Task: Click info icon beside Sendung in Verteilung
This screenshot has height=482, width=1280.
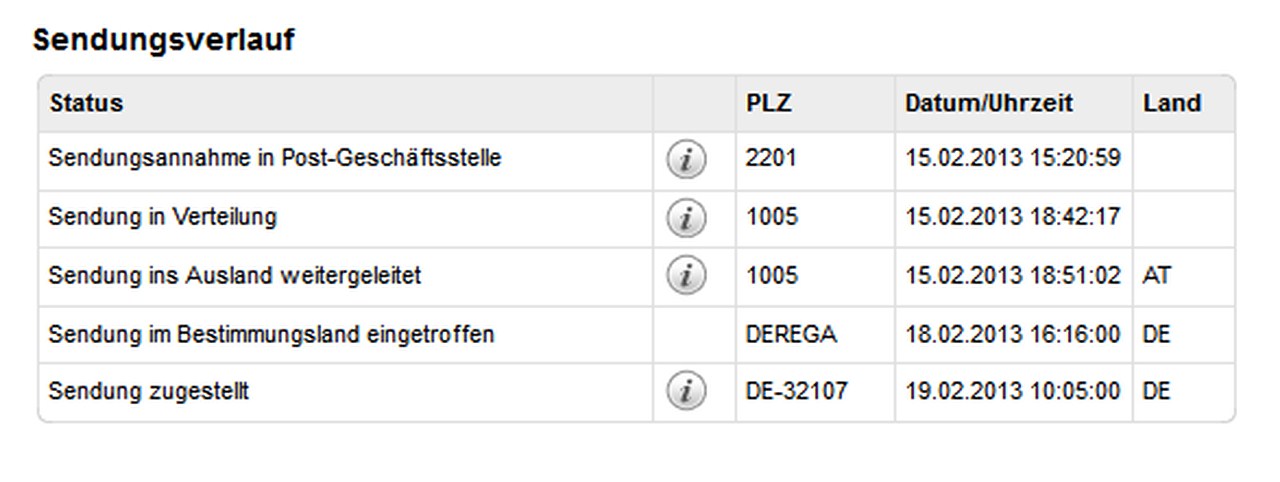Action: tap(685, 218)
